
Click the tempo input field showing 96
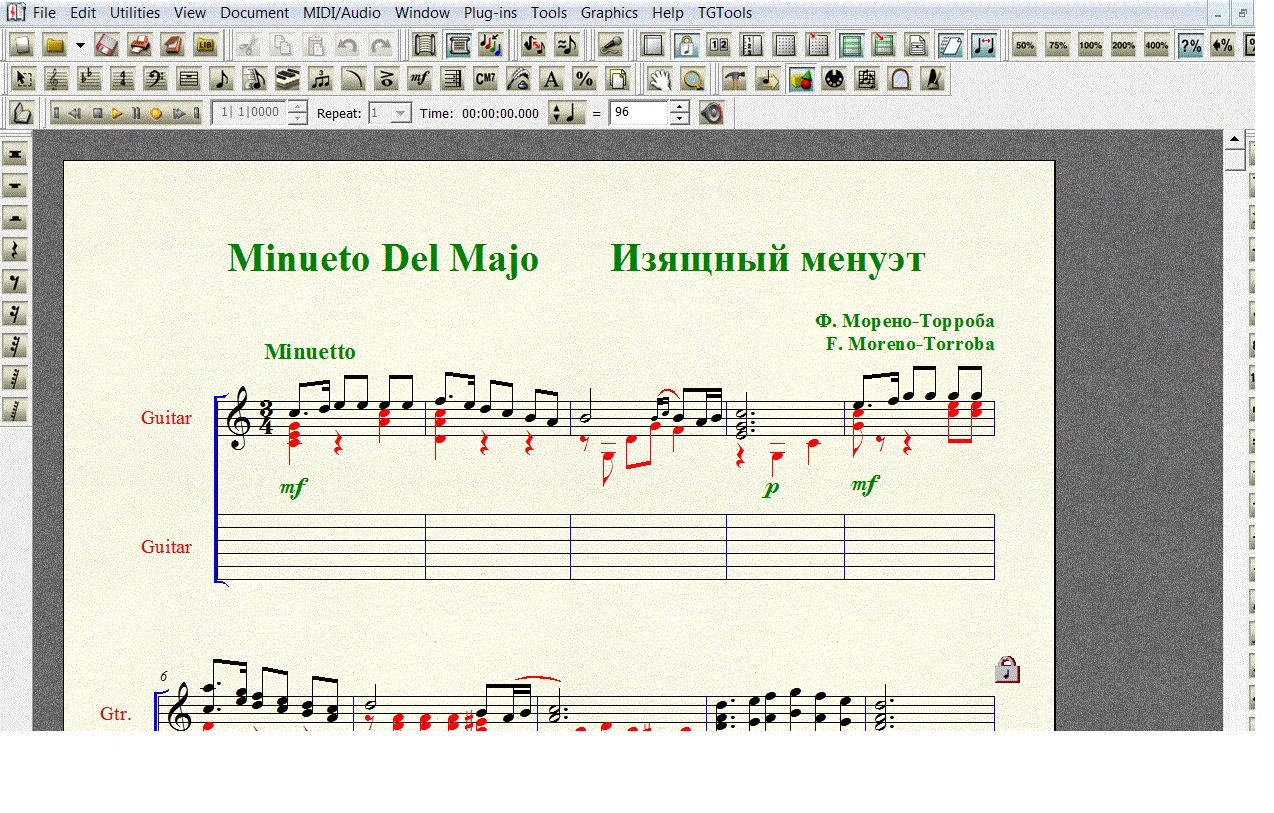pyautogui.click(x=638, y=113)
